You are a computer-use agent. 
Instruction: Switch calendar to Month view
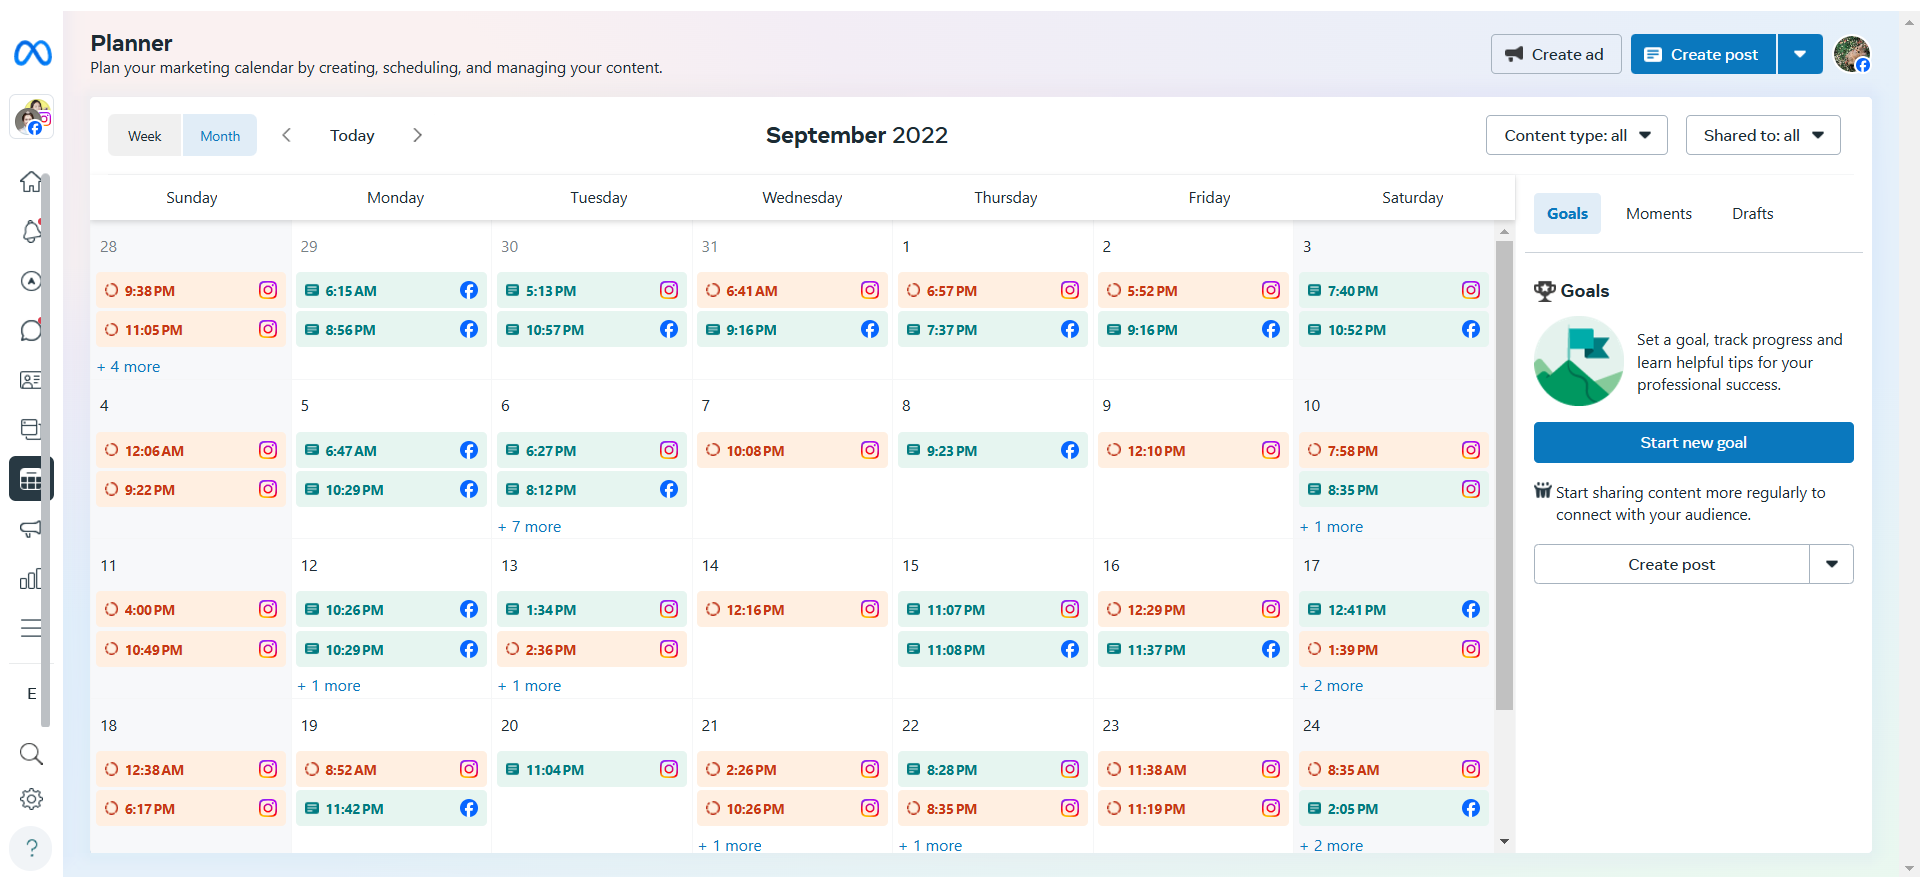coord(220,136)
